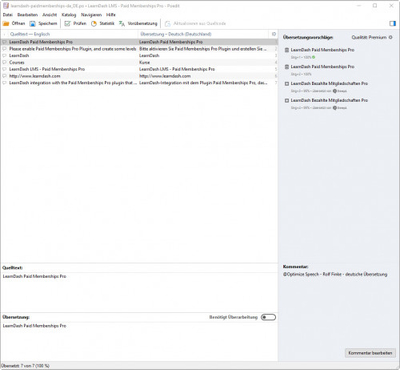Click translation cell 'LearnDash LMS - Paid Memberships Pro'
The image size is (400, 370).
click(x=177, y=69)
